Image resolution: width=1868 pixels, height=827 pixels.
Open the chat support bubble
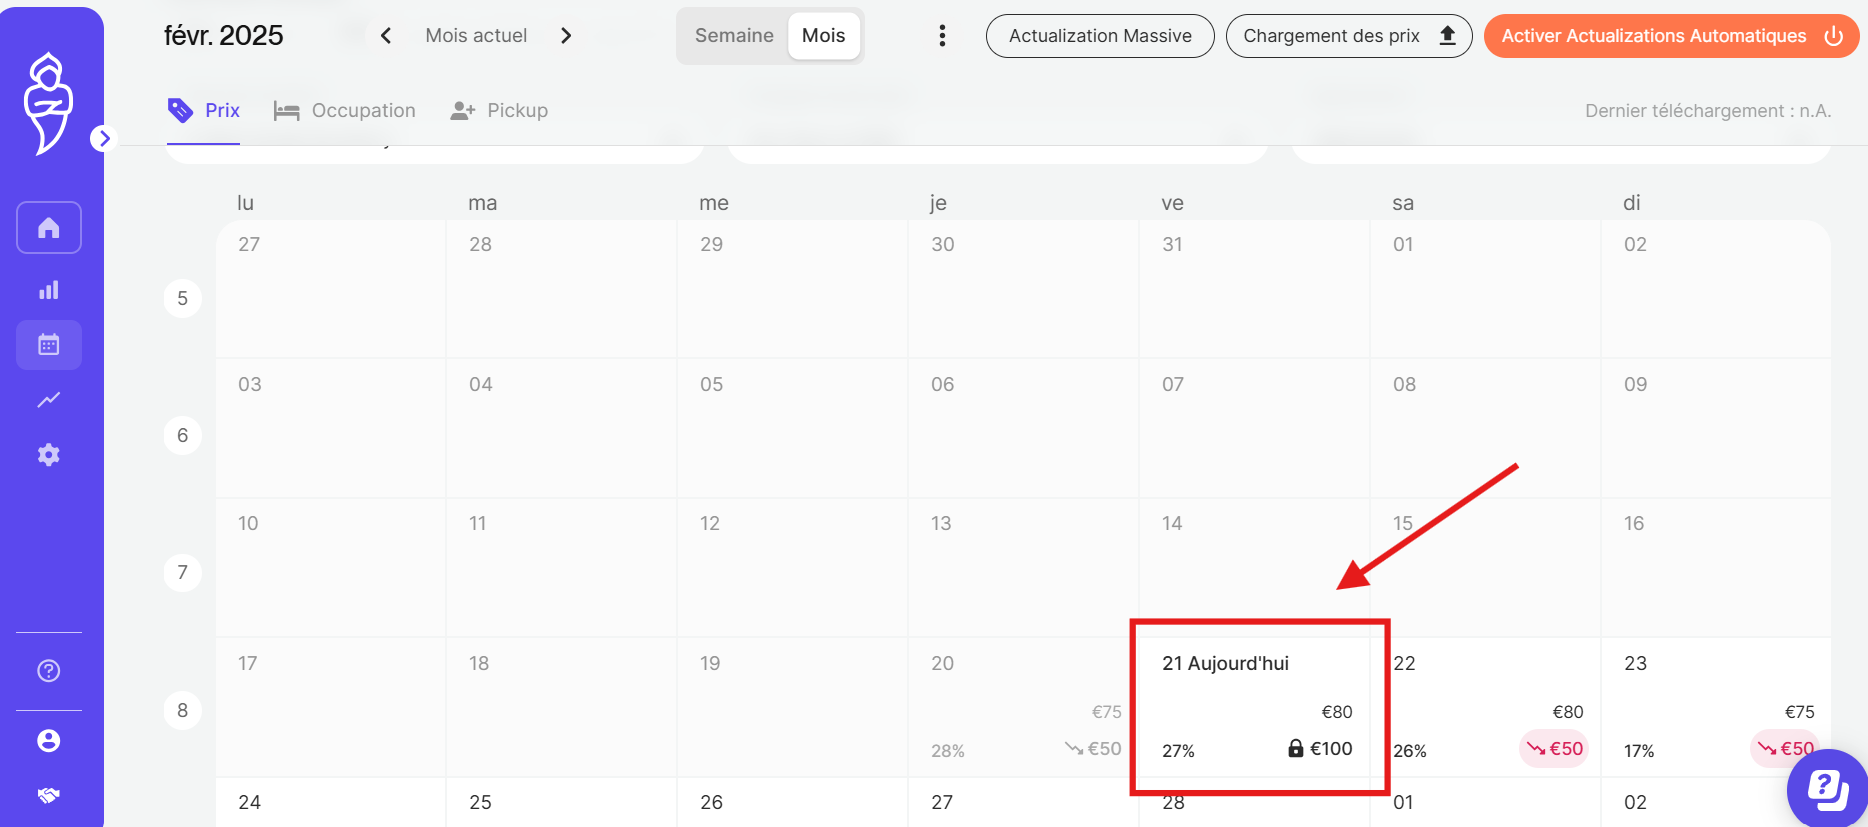(1827, 789)
